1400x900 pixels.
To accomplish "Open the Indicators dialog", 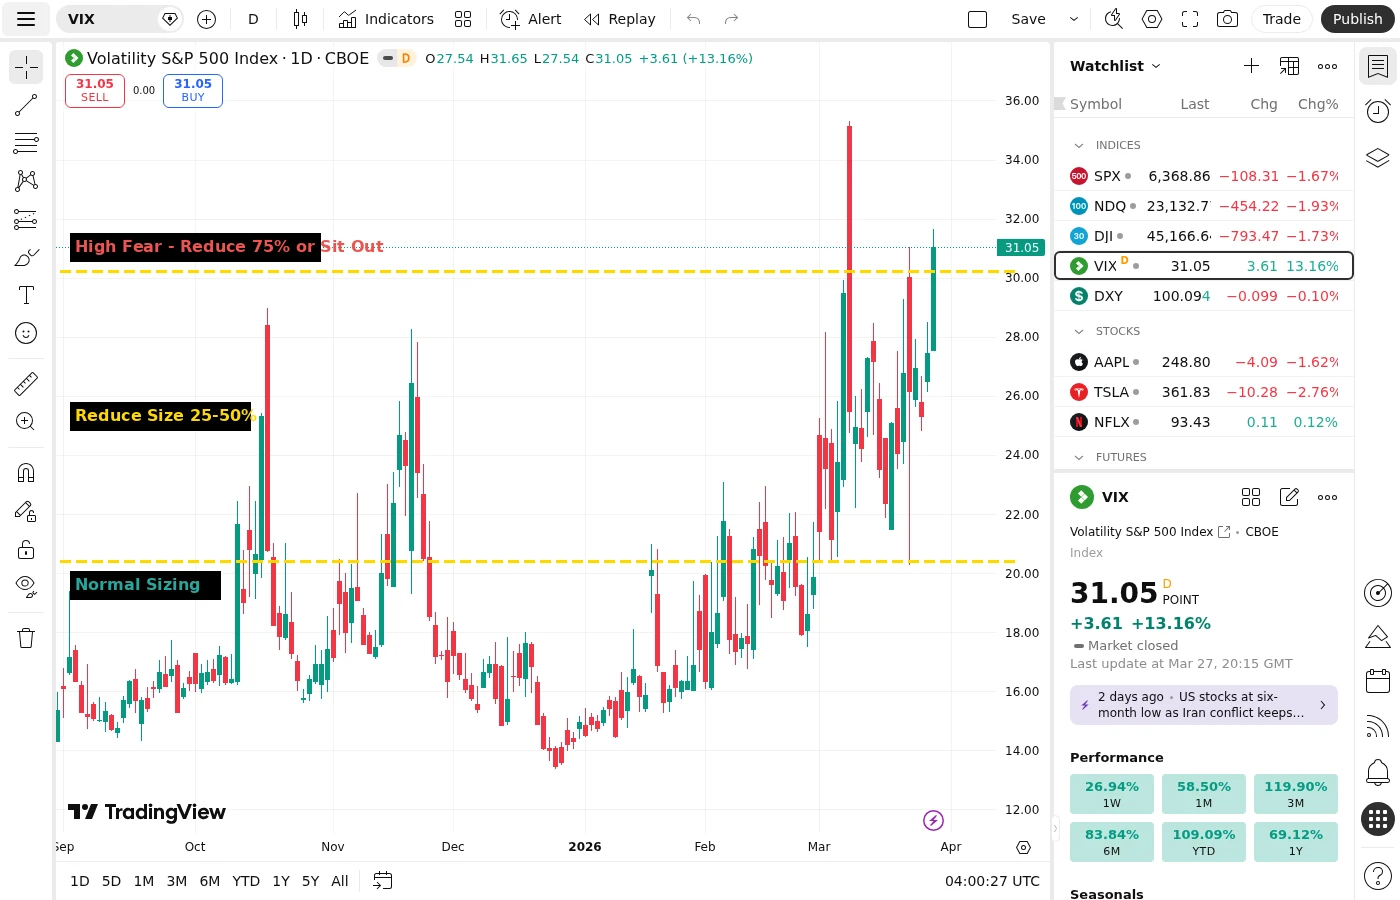I will tap(386, 19).
